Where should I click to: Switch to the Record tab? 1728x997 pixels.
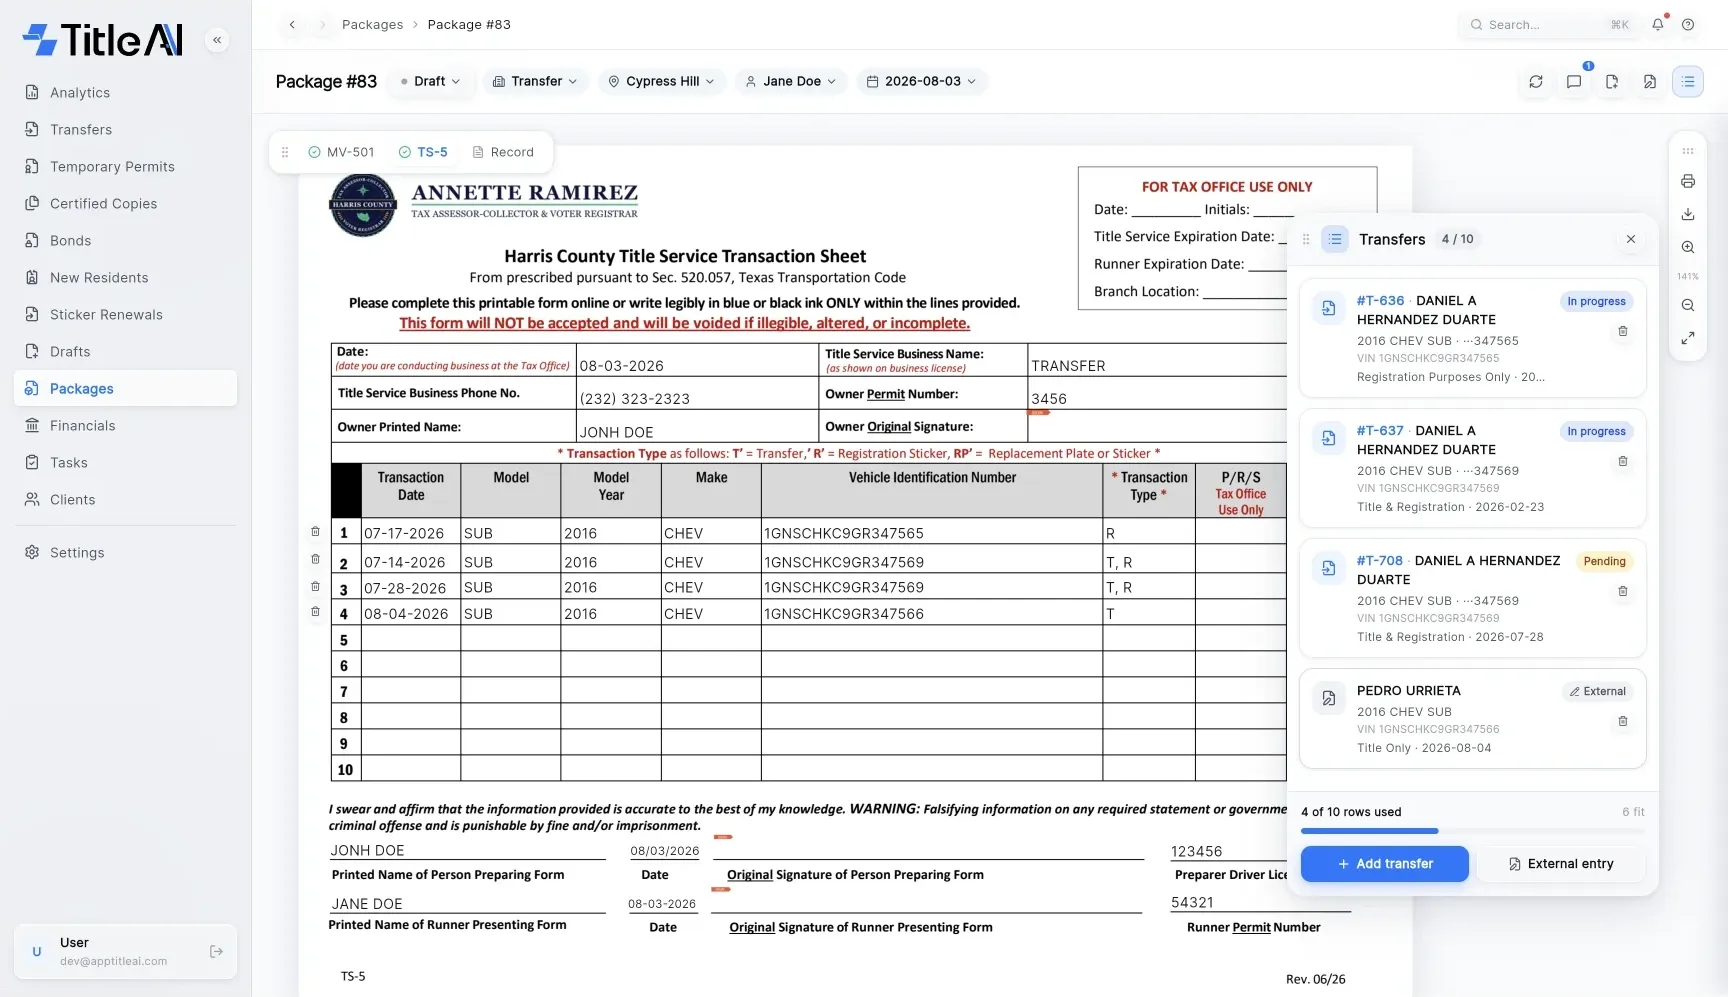pyautogui.click(x=503, y=152)
